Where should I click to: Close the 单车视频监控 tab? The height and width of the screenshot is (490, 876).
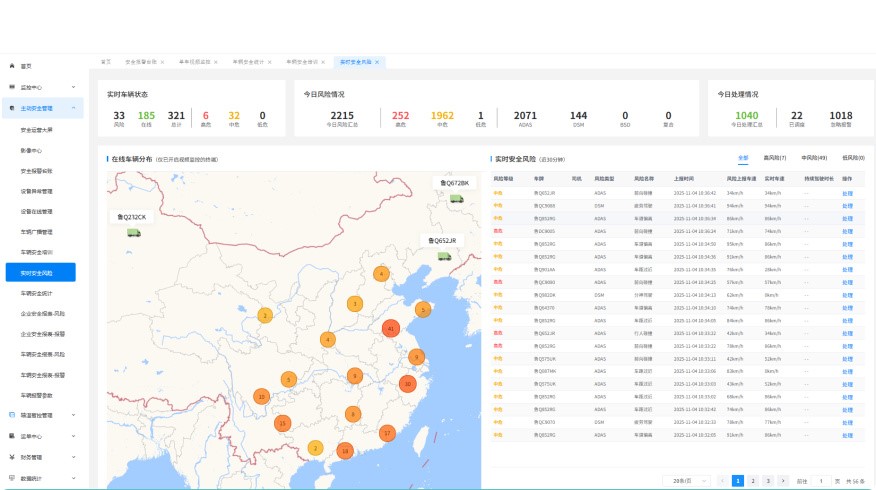pos(216,62)
